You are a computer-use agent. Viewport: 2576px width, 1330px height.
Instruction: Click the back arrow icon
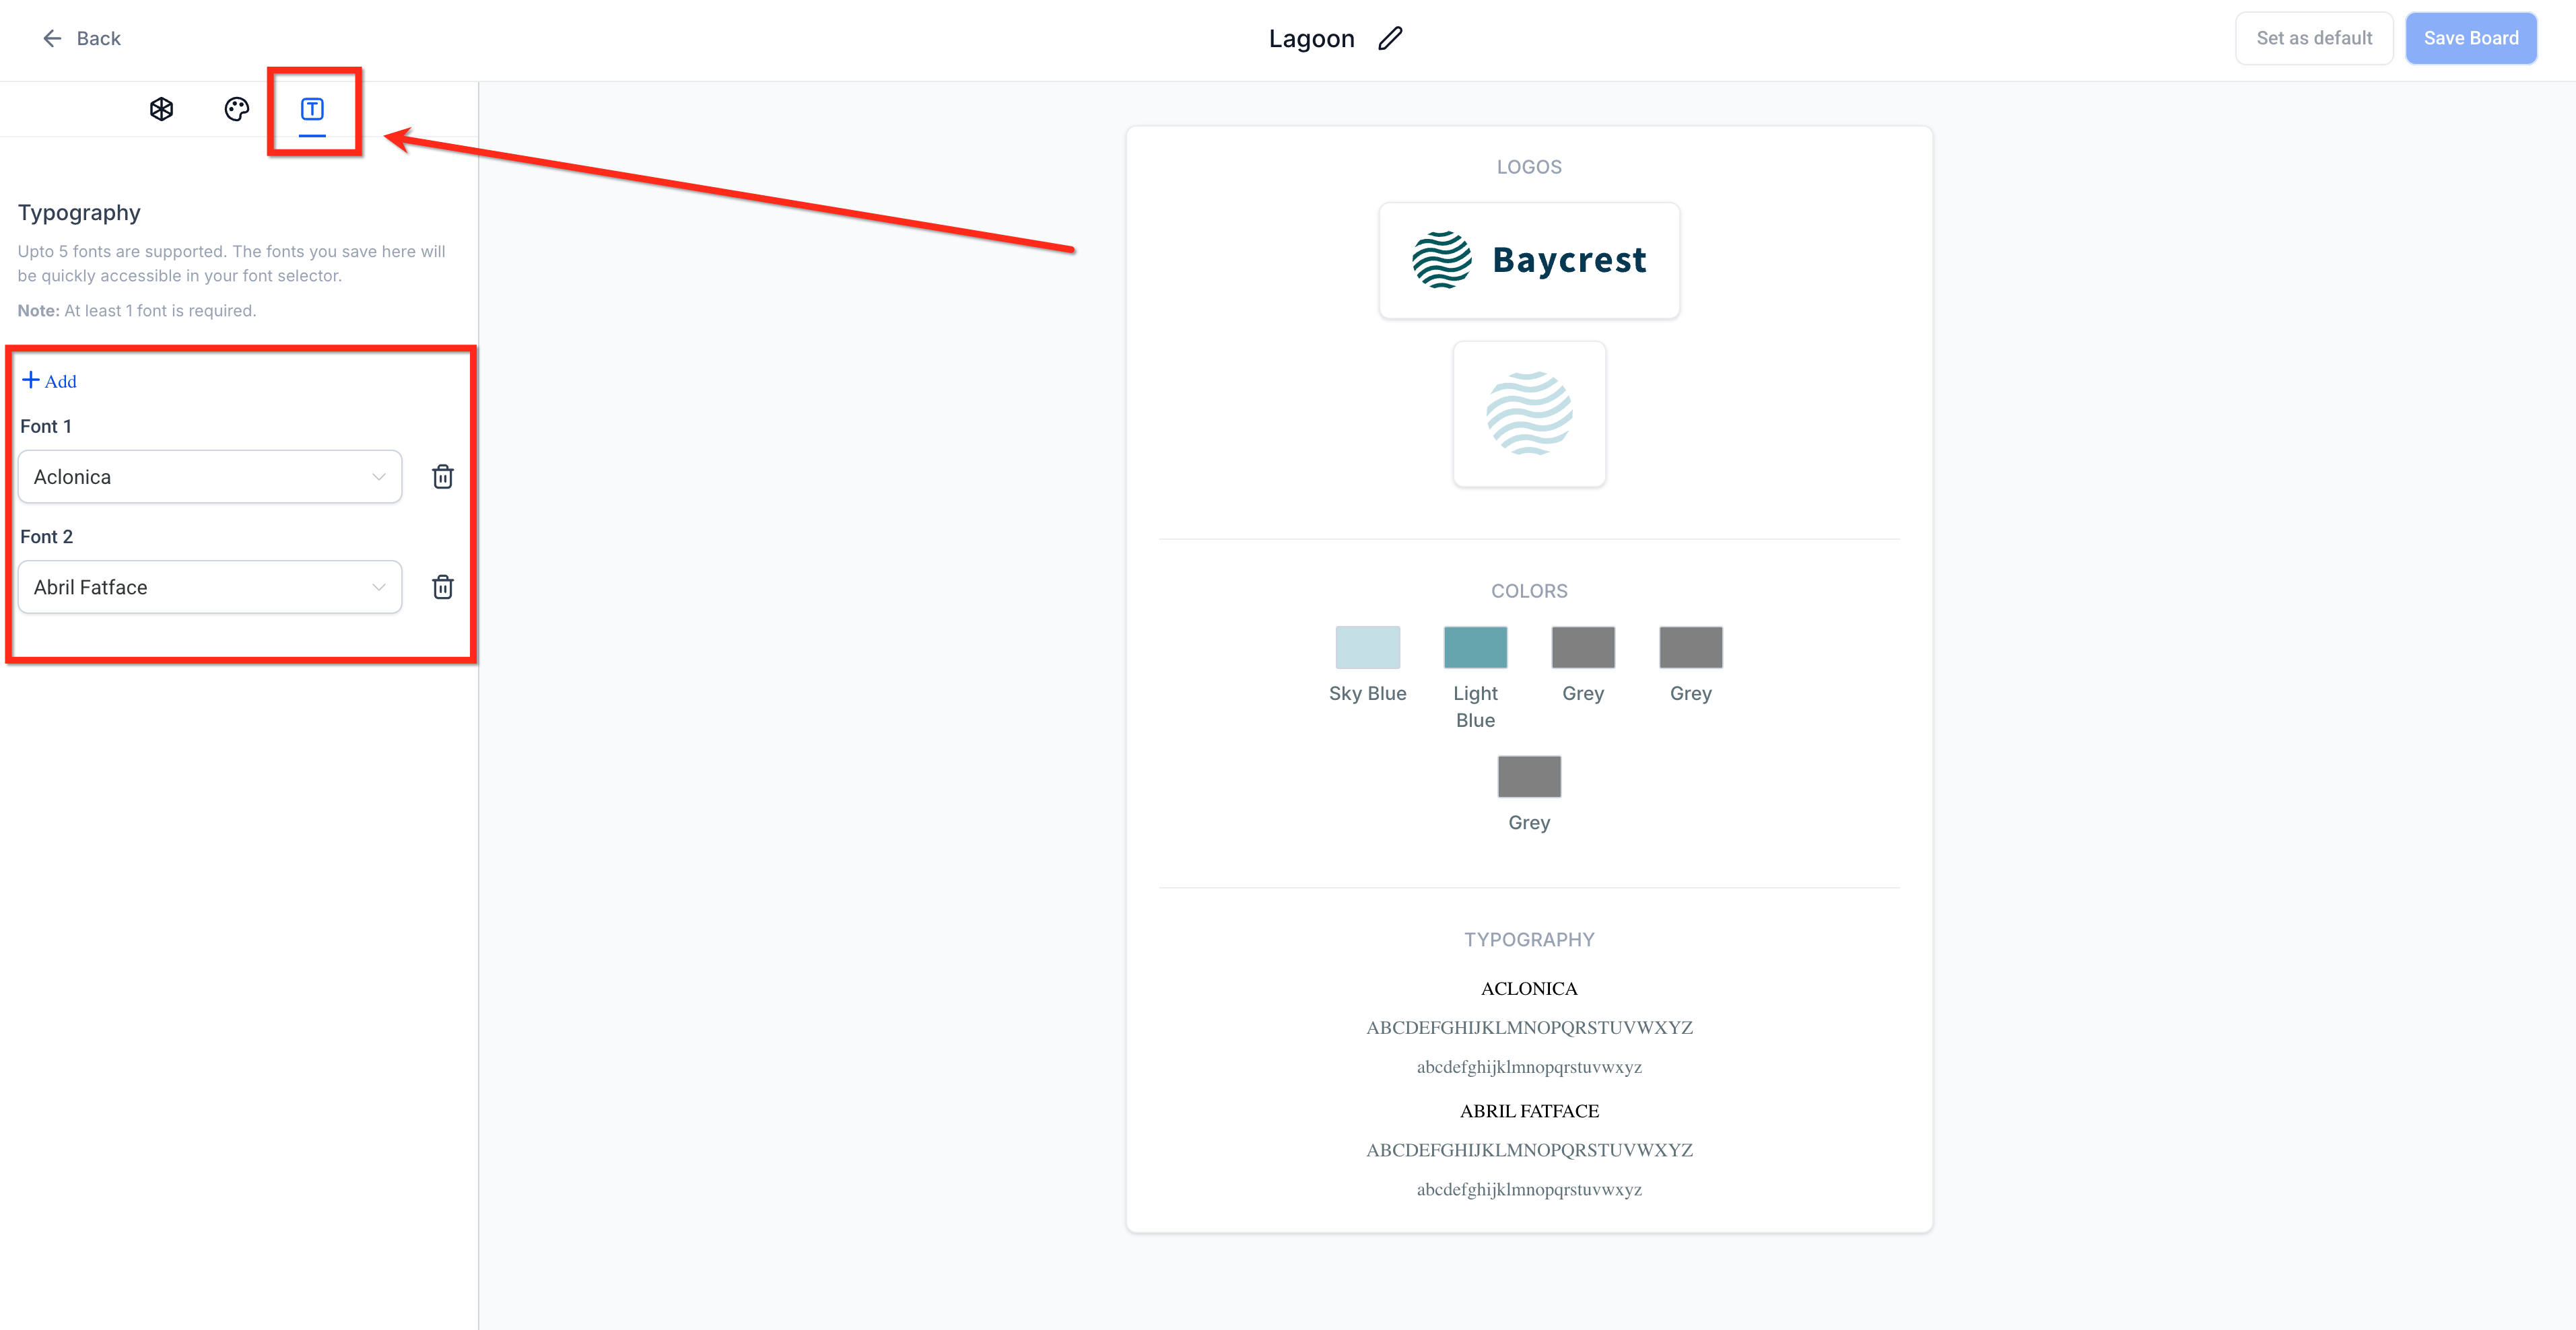(52, 38)
